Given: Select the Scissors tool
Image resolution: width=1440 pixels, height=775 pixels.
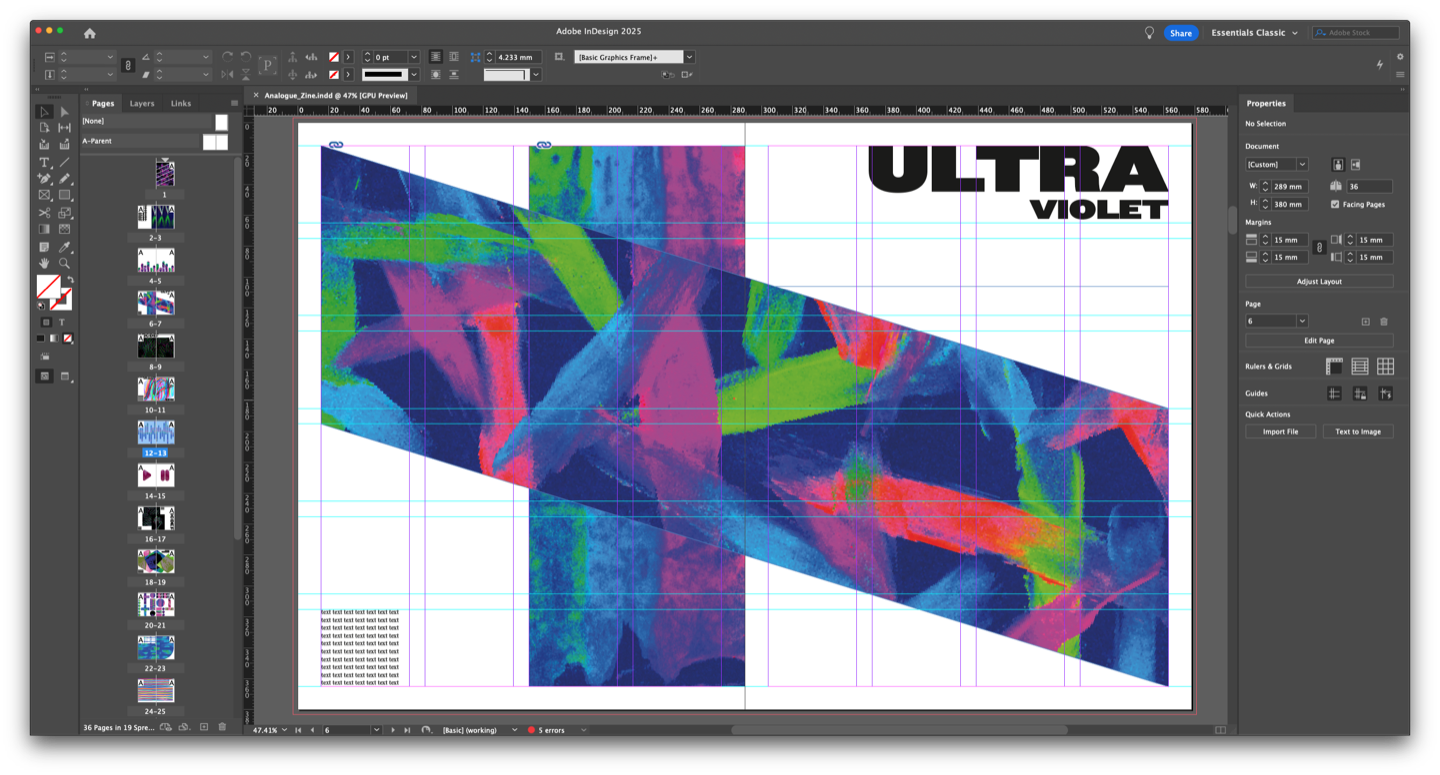Looking at the screenshot, I should click(44, 213).
